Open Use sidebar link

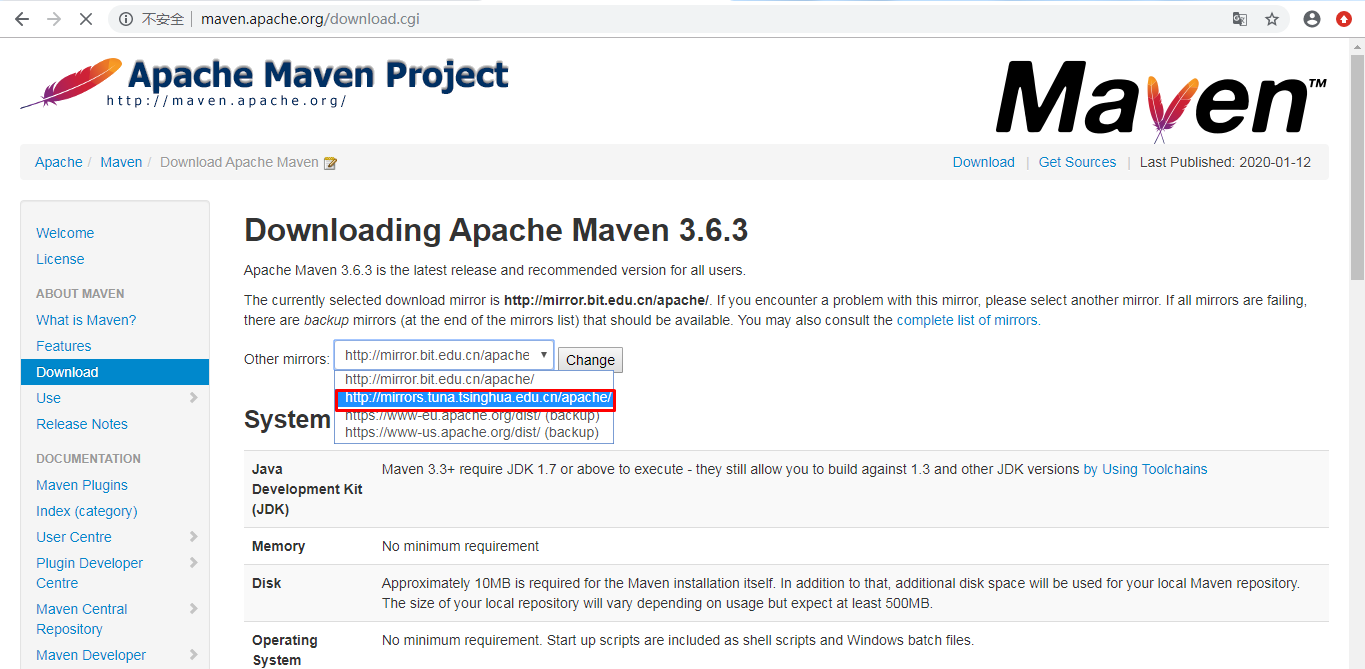(48, 398)
